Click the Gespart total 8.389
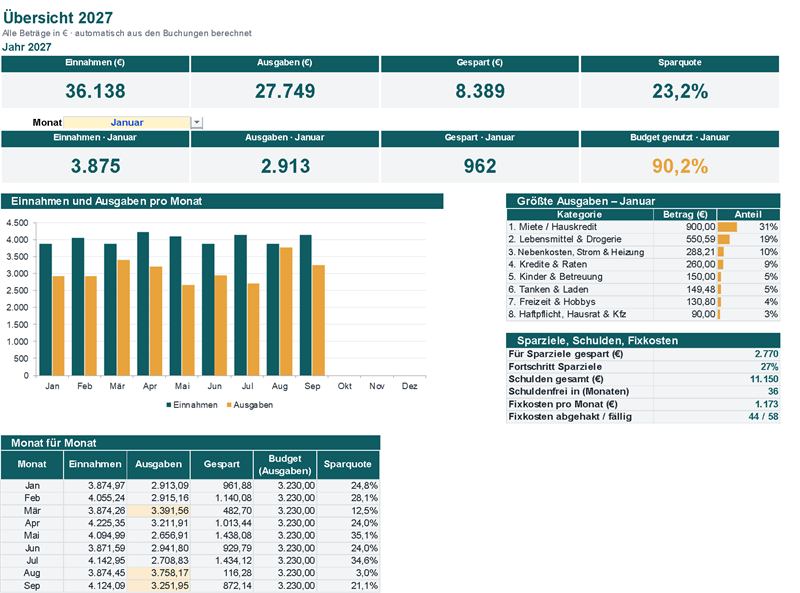800x593 pixels. [480, 91]
